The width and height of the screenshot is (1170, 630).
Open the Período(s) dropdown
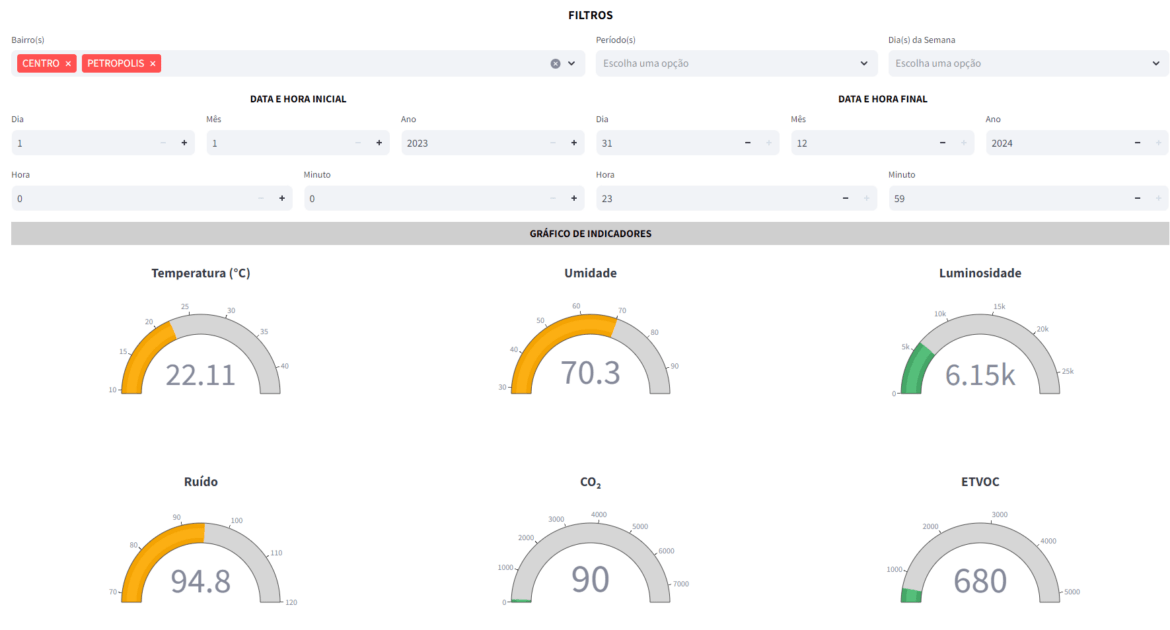coord(736,64)
